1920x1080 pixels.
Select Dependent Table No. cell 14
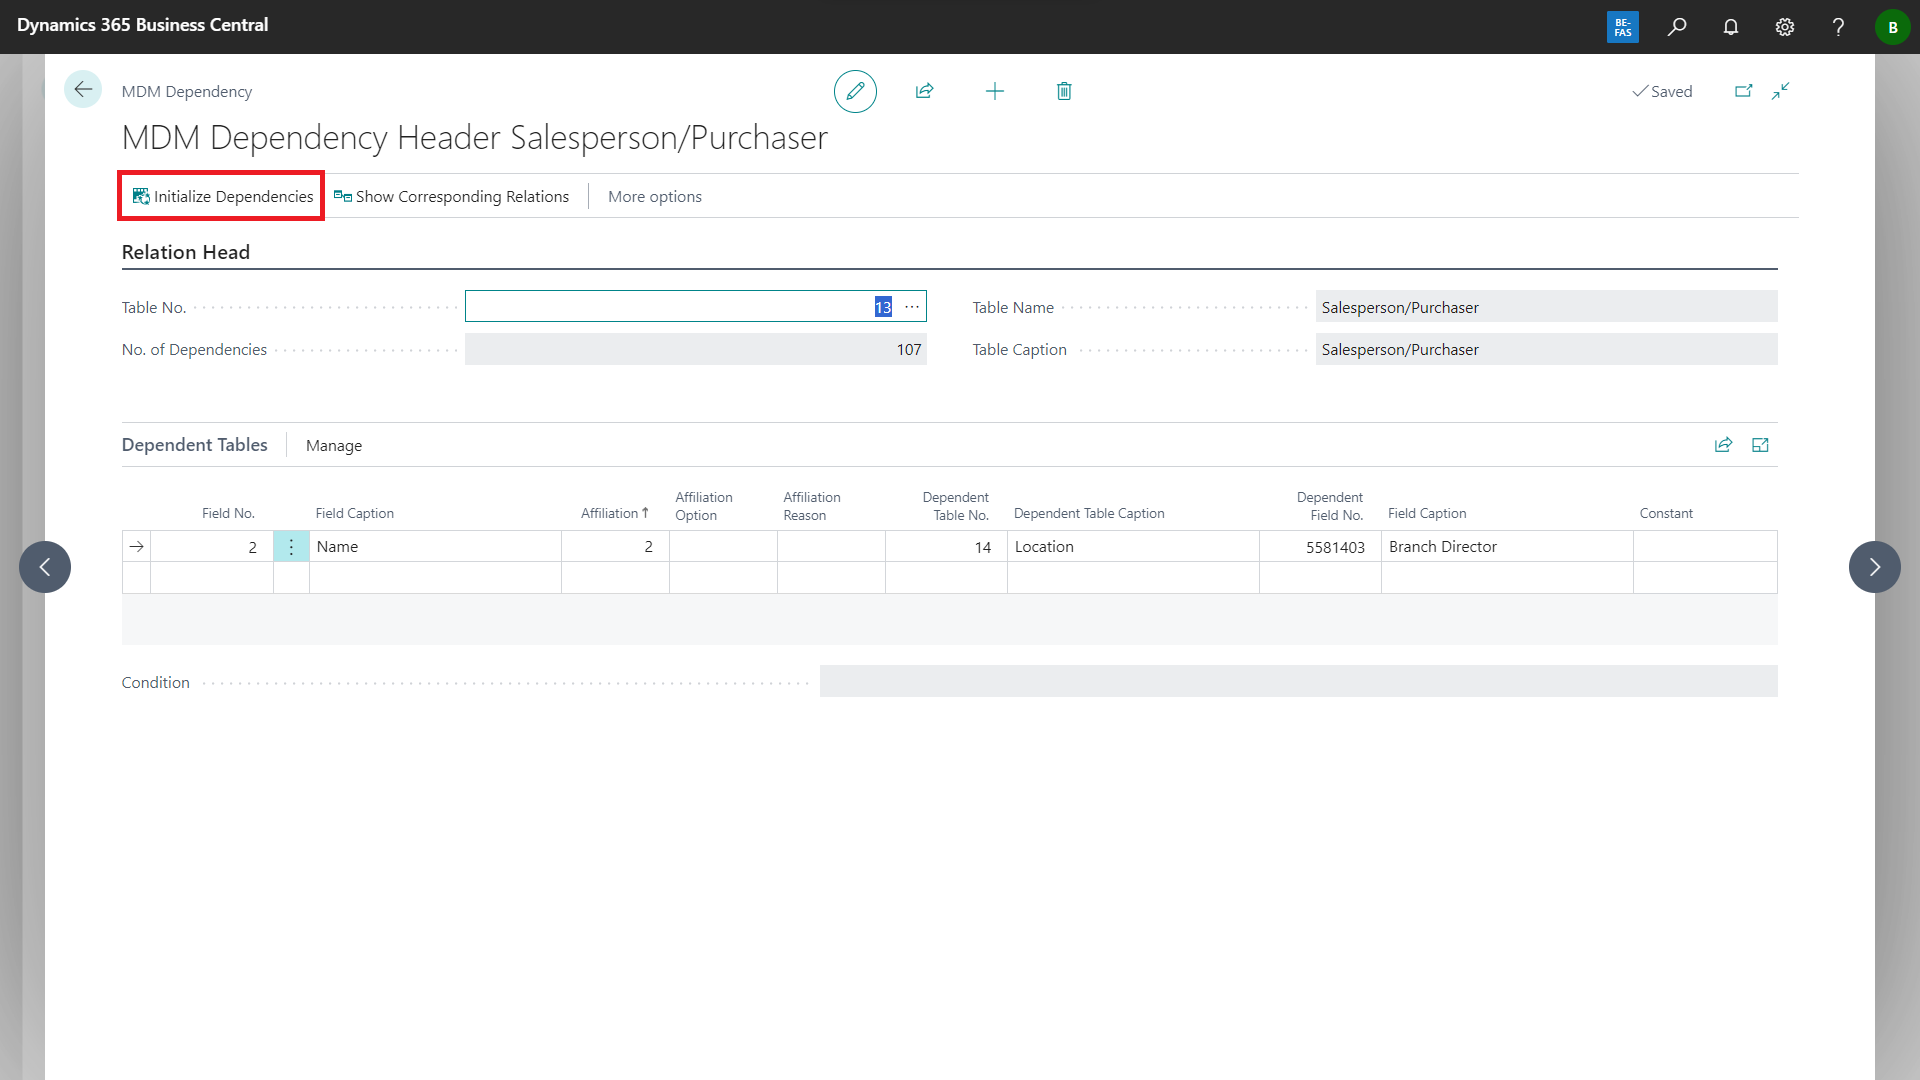click(946, 547)
